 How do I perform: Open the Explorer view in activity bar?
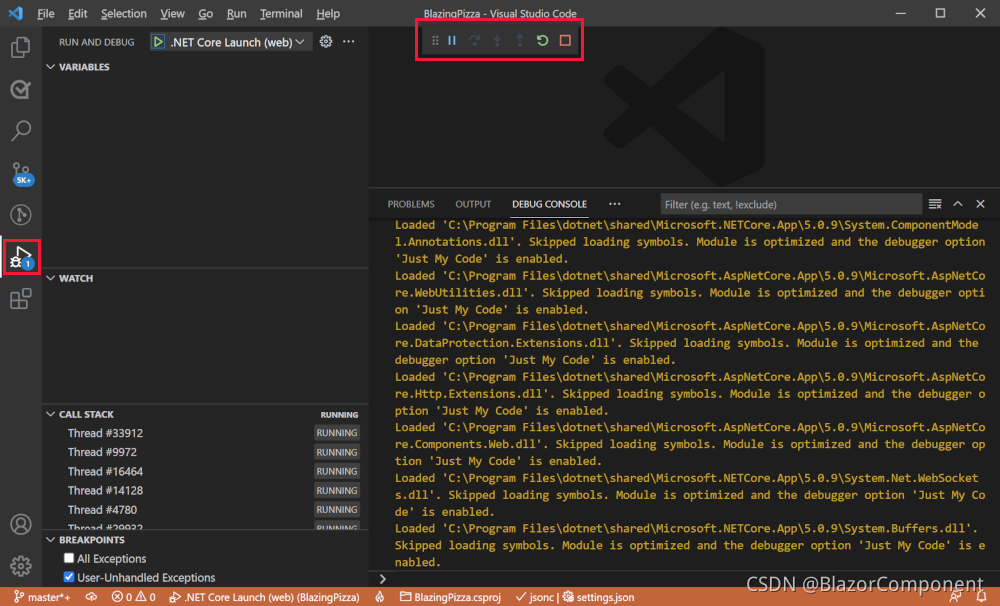point(20,47)
